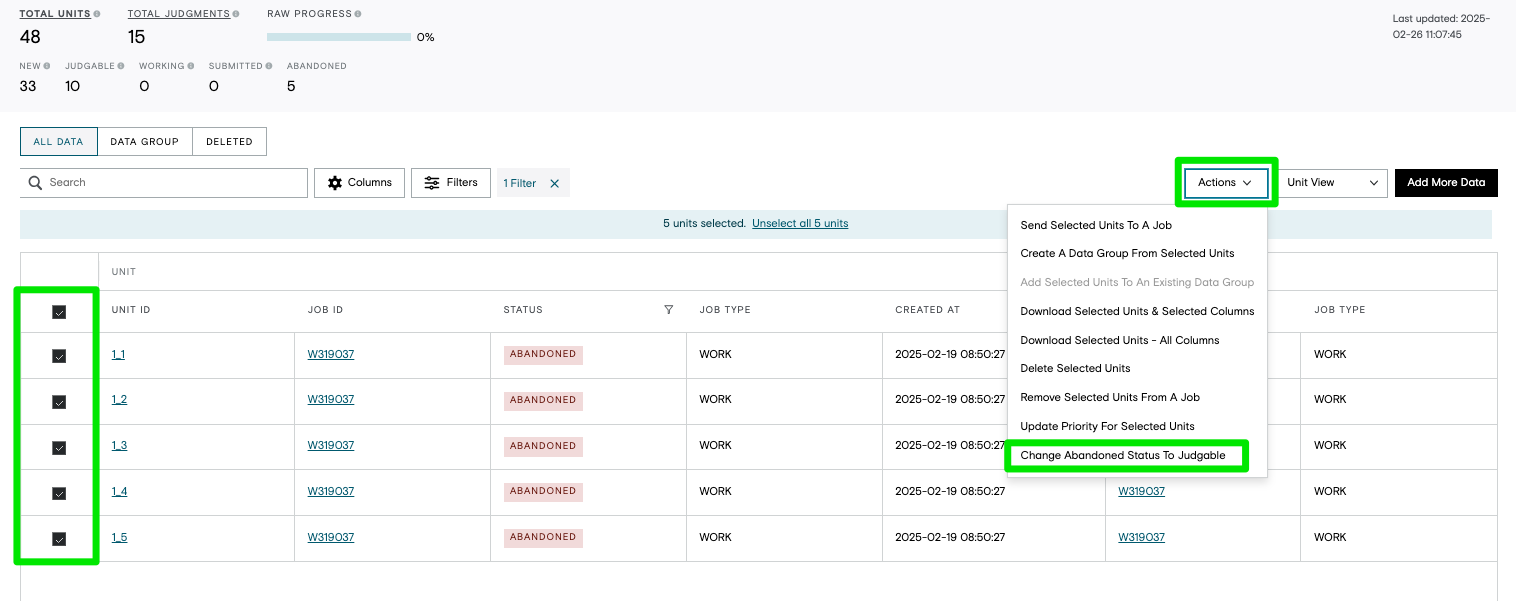
Task: Choose Update Priority For Selected Units
Action: (x=1137, y=426)
